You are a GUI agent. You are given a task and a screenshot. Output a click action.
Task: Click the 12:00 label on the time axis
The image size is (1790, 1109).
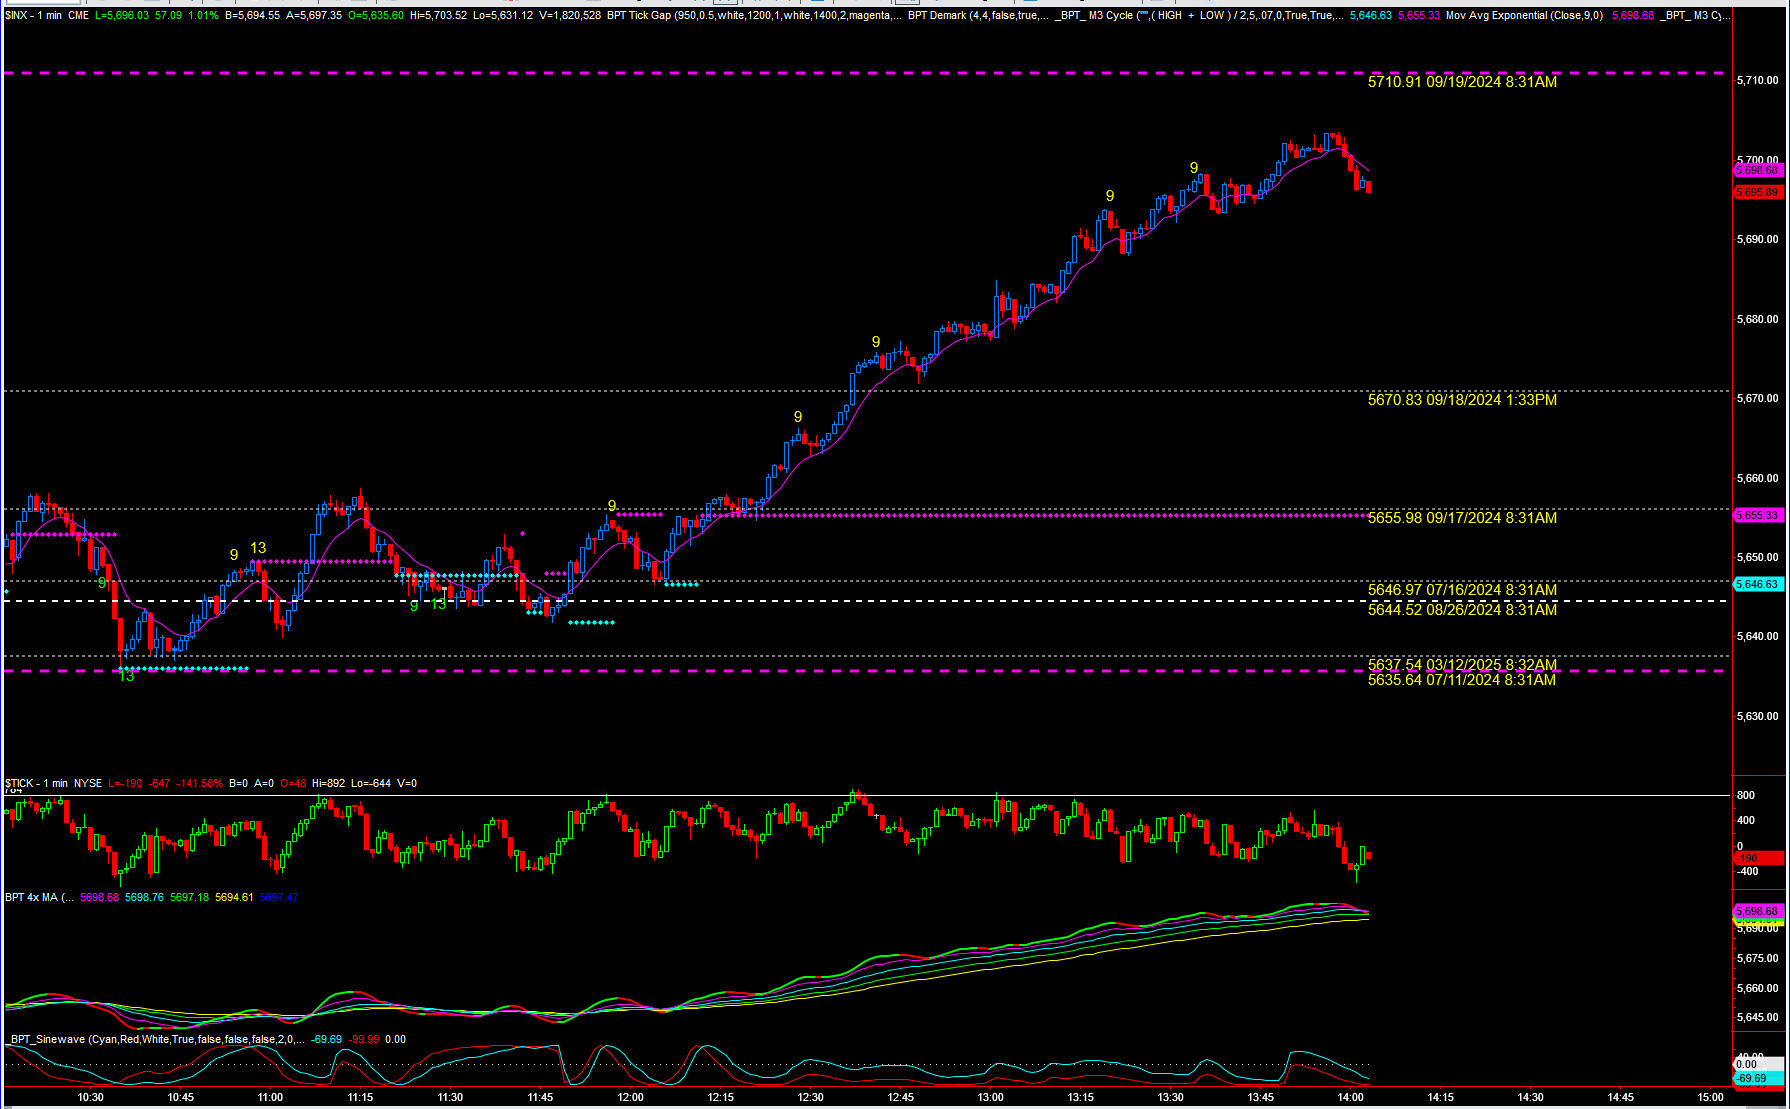pos(631,1097)
